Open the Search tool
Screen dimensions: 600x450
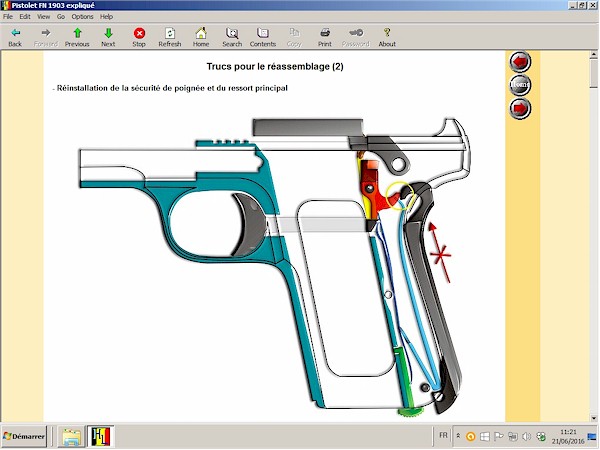point(232,37)
